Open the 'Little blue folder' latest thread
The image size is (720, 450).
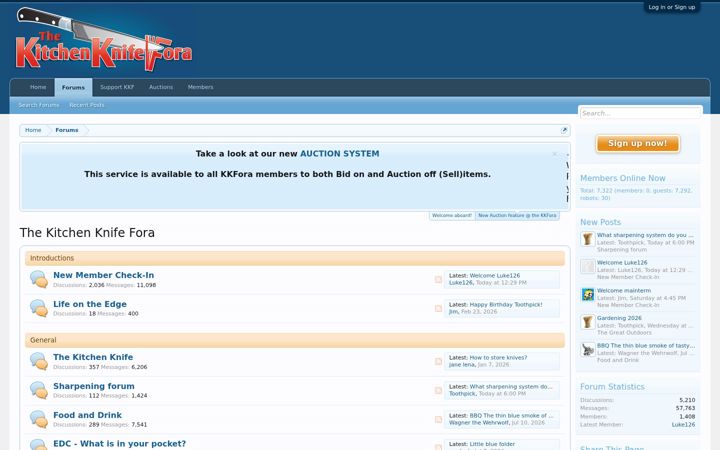click(492, 444)
